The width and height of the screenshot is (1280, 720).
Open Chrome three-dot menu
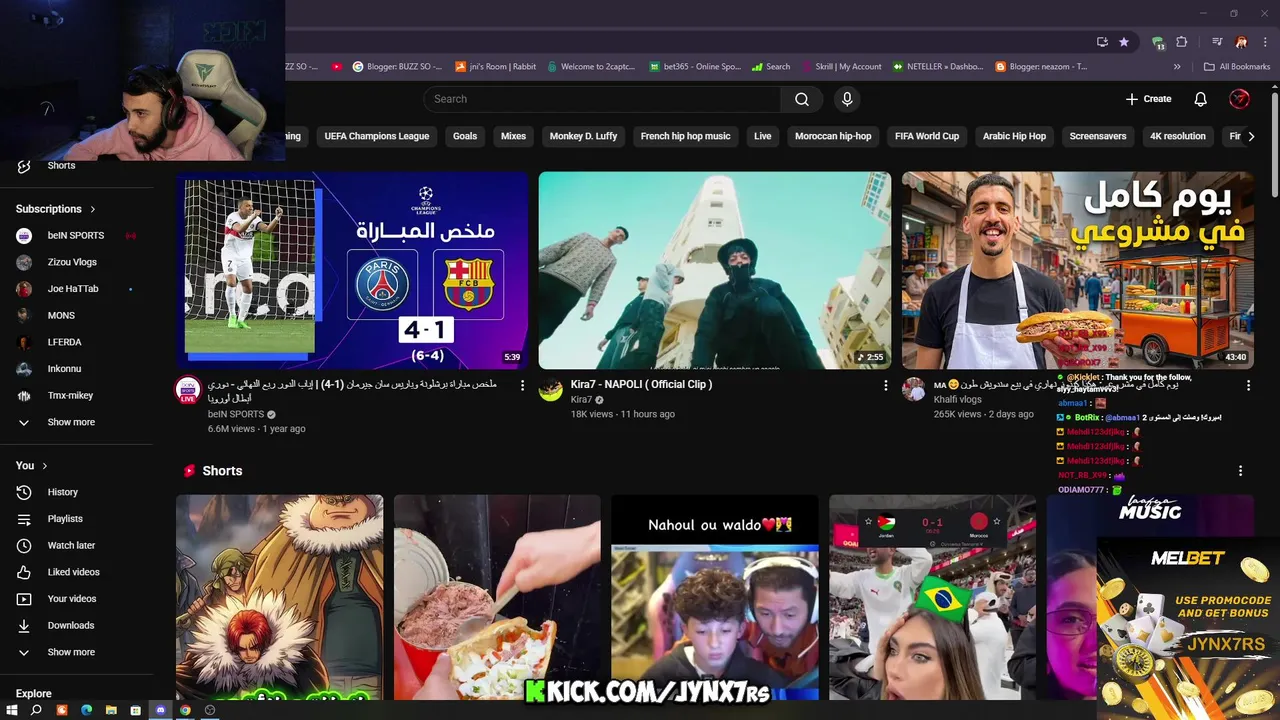[x=1265, y=42]
